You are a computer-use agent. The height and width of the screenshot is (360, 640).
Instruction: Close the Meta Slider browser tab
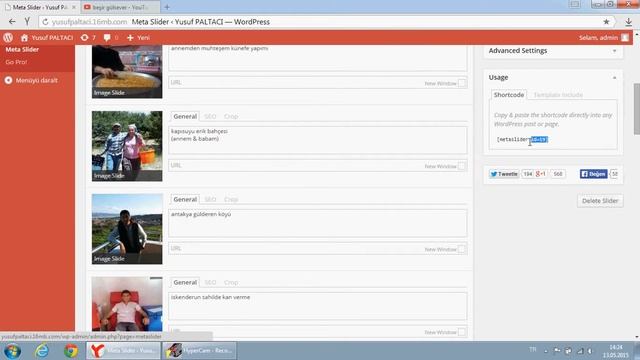point(74,7)
